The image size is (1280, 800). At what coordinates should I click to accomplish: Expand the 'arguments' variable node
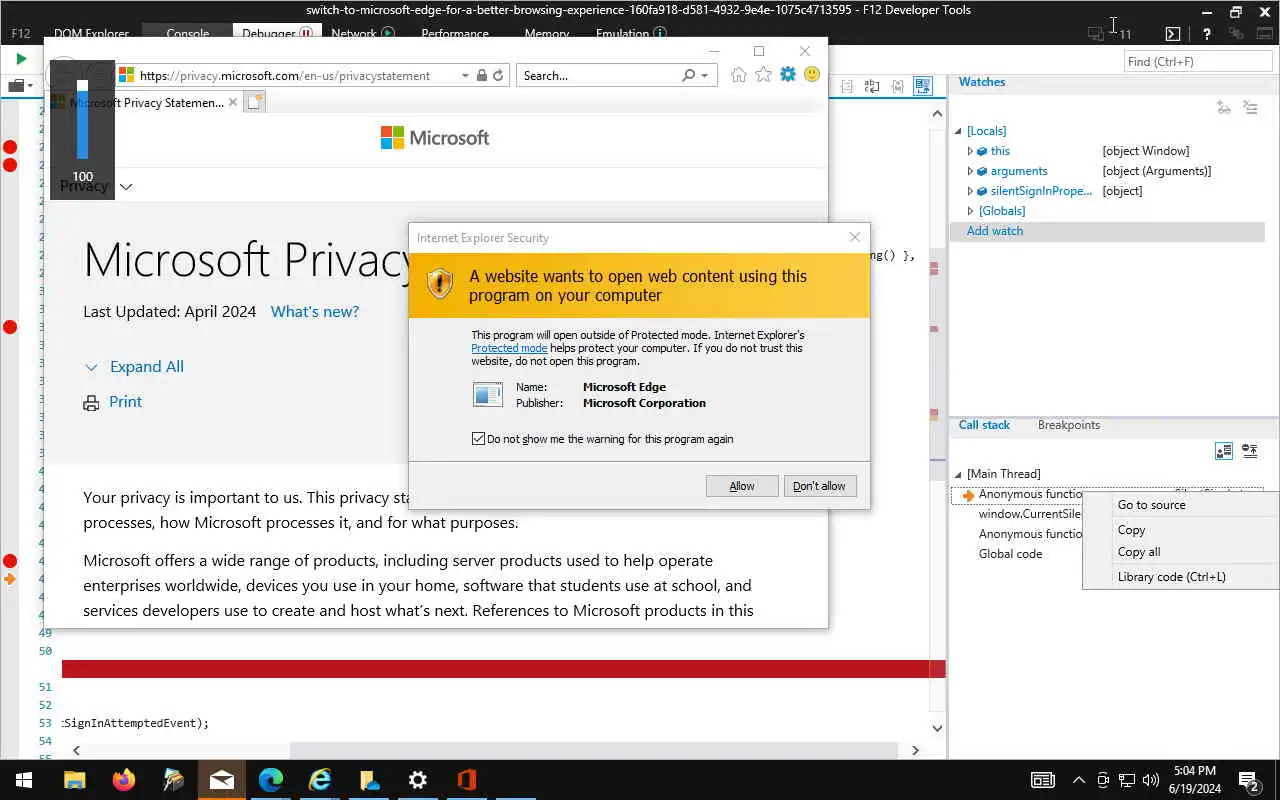tap(970, 171)
